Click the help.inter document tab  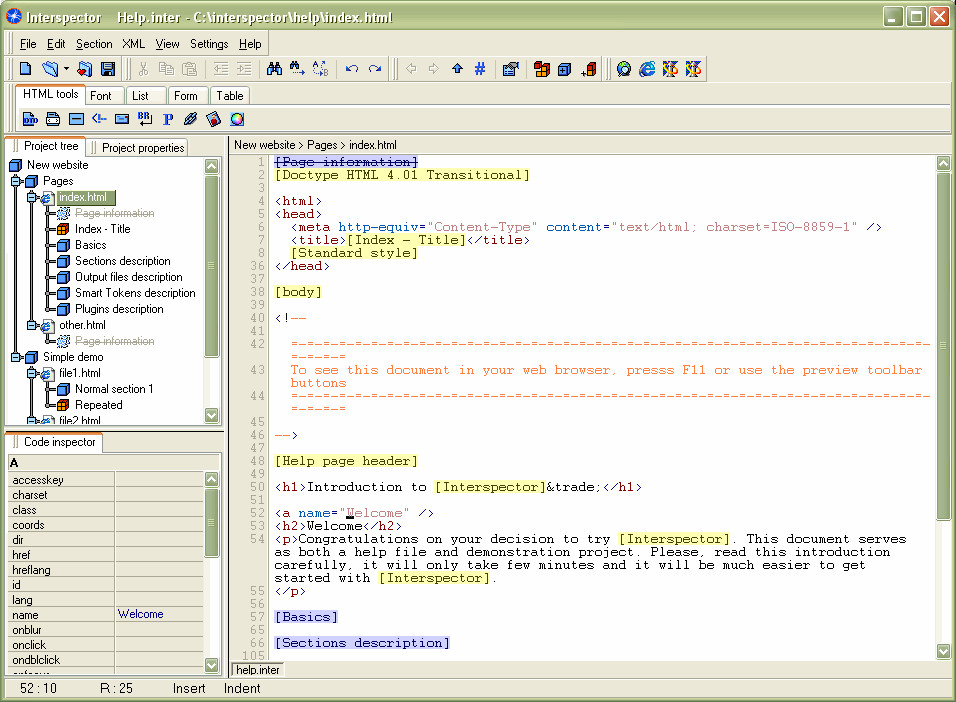click(257, 670)
